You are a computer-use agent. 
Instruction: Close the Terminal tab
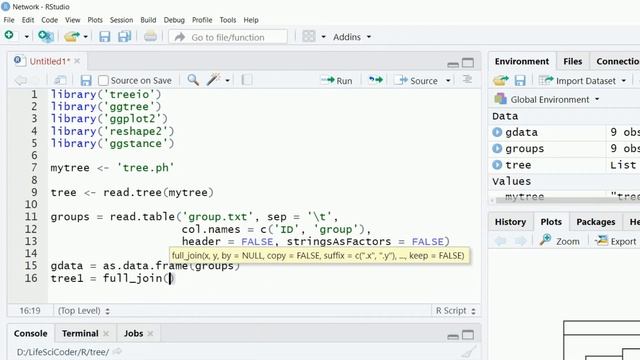click(106, 333)
